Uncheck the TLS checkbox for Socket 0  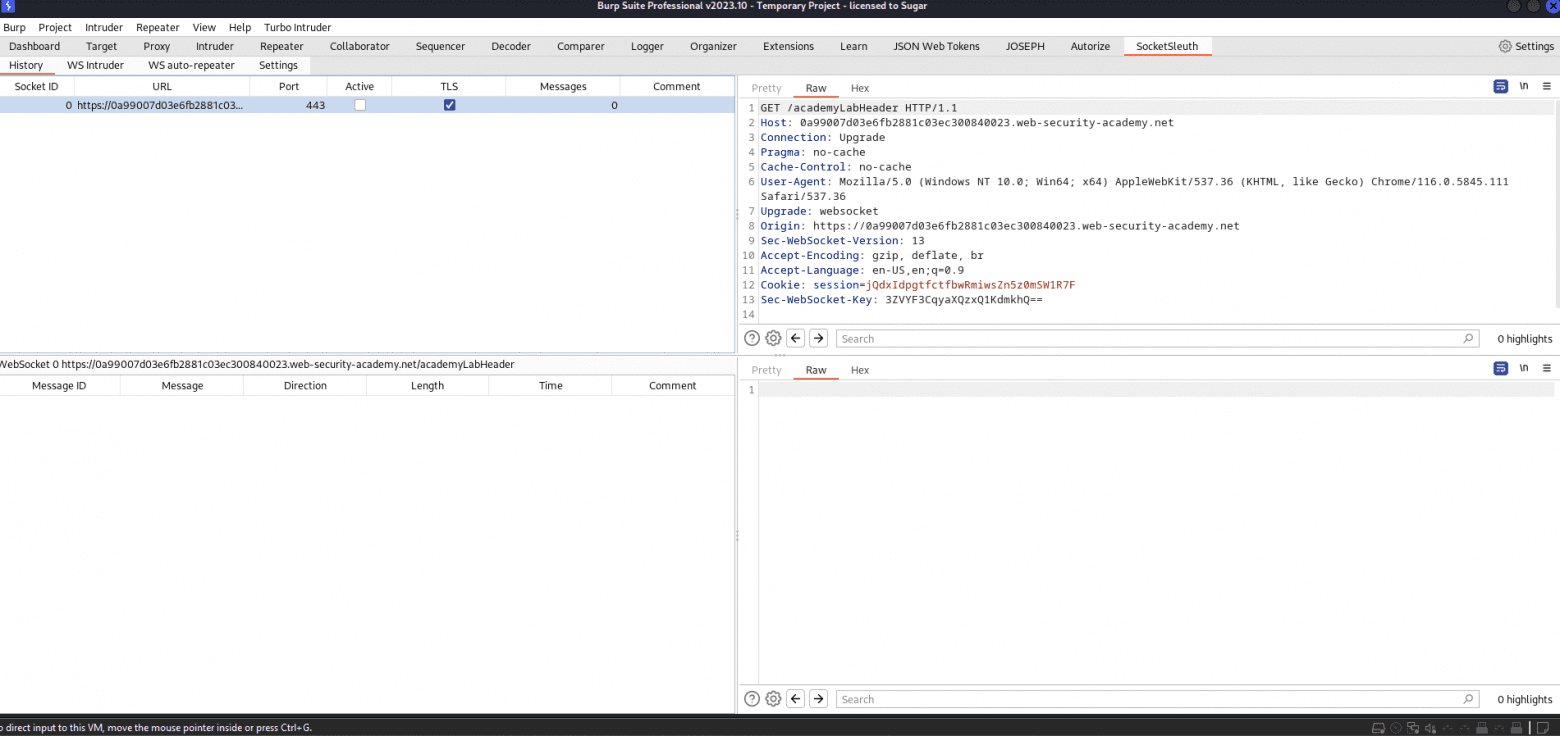449,105
